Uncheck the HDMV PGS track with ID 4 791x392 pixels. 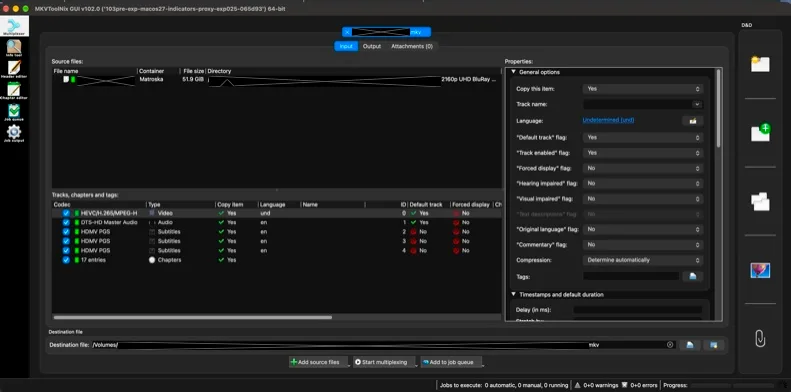pos(66,251)
